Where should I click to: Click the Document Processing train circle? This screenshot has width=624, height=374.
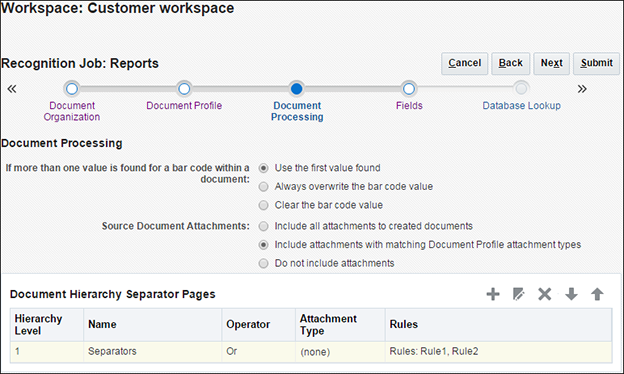(296, 89)
